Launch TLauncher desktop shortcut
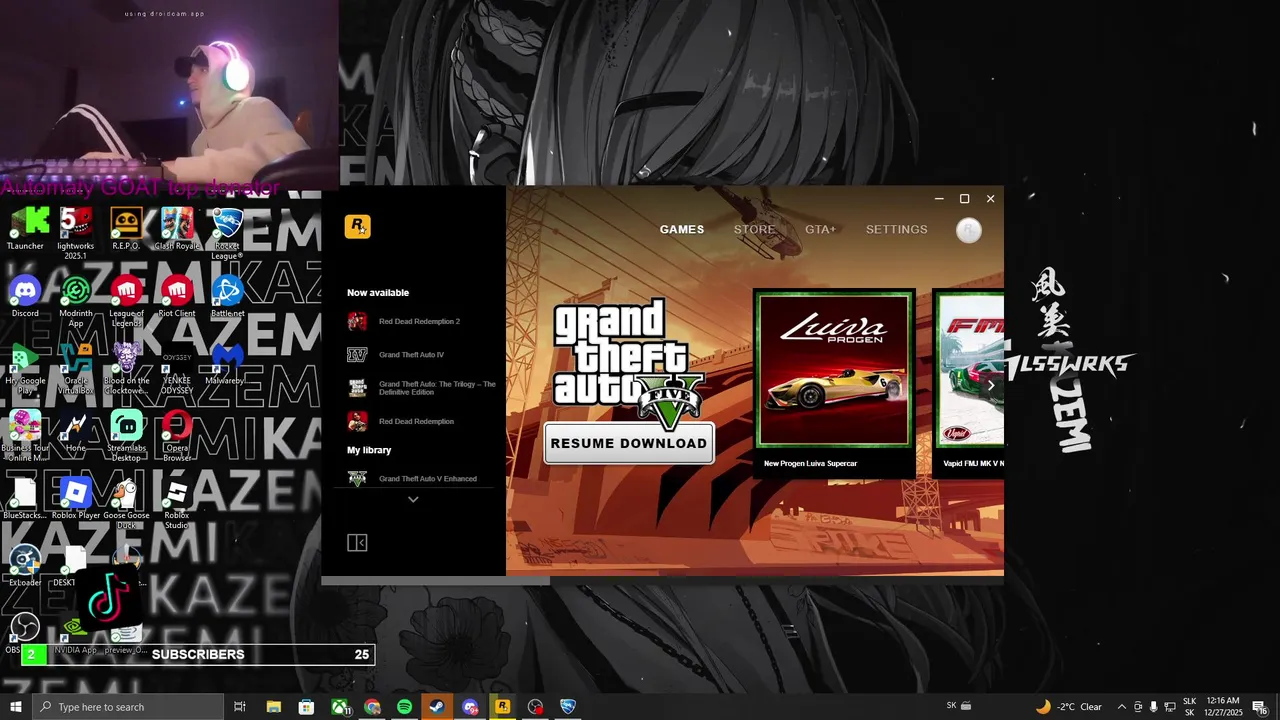1280x720 pixels. [x=26, y=228]
